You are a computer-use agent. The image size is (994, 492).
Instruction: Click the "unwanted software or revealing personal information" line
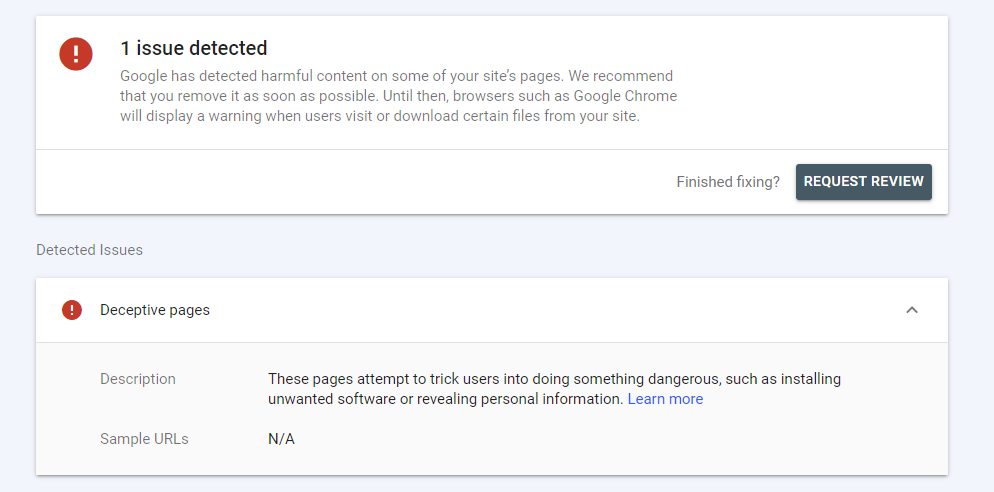point(446,399)
